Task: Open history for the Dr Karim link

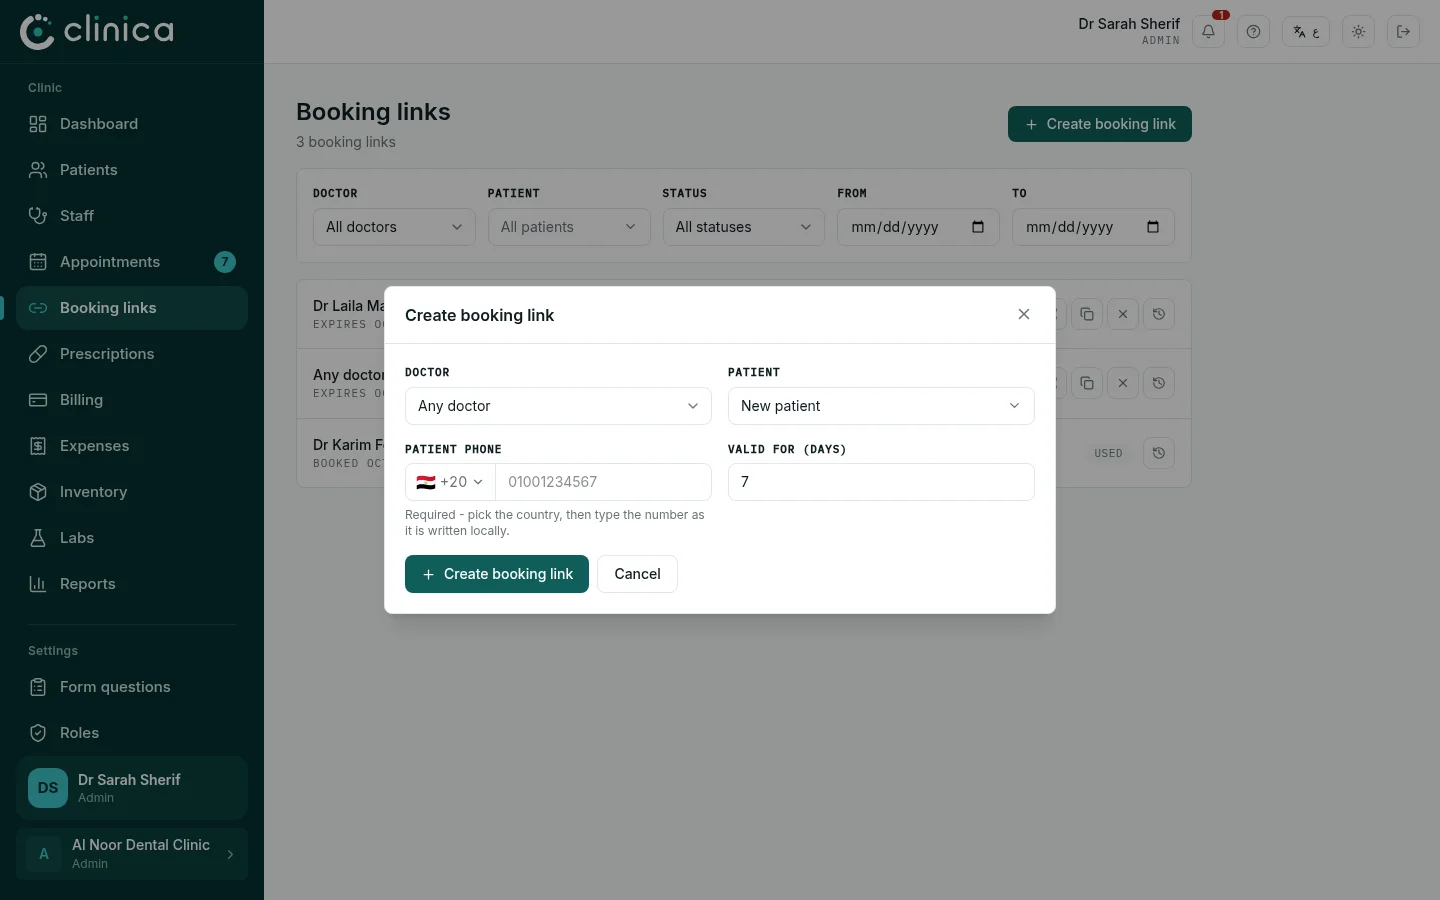Action: coord(1159,453)
